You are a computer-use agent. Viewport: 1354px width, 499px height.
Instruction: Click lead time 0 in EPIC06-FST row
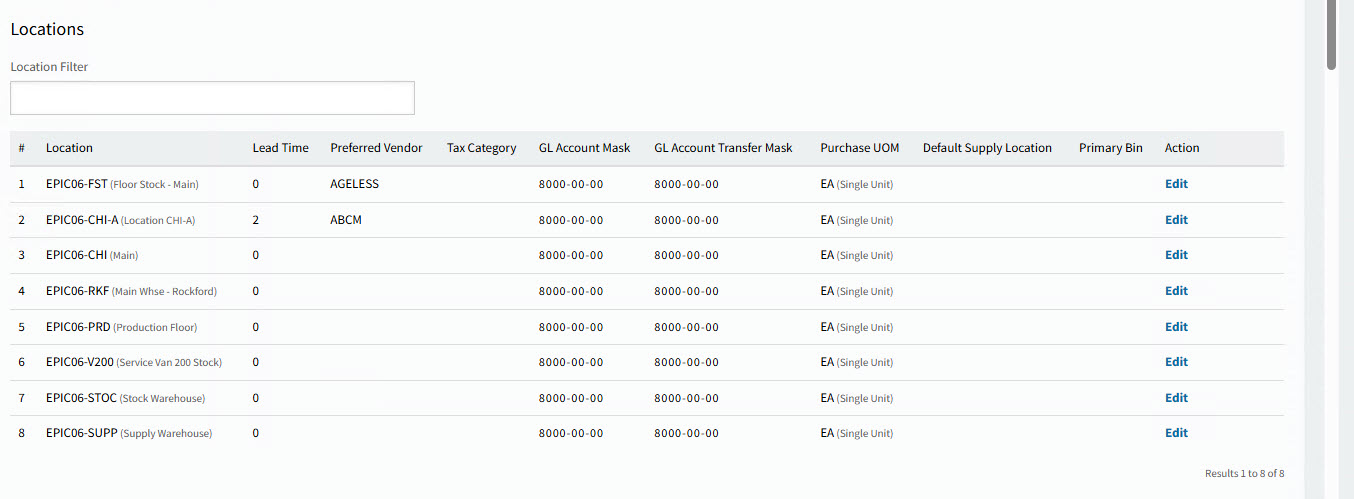coord(256,184)
